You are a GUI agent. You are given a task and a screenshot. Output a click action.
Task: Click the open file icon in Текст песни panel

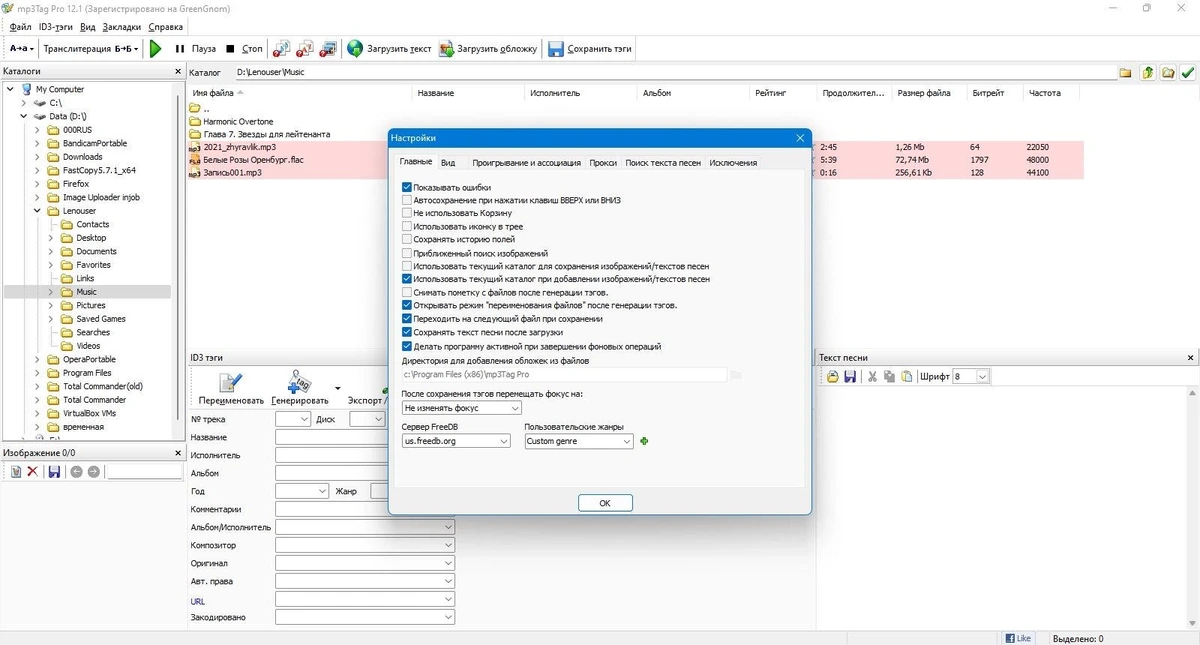pyautogui.click(x=832, y=376)
